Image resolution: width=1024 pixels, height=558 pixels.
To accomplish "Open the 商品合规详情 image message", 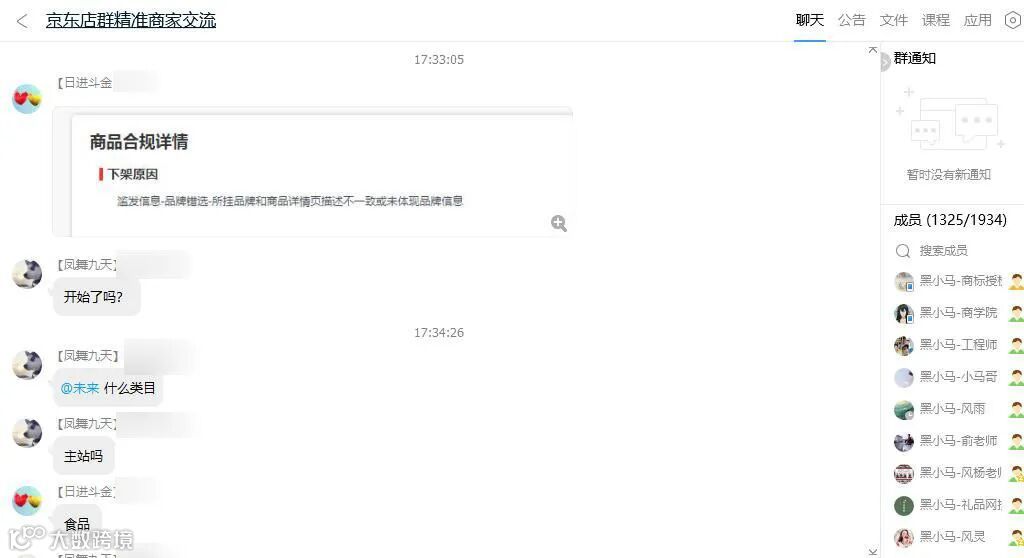I will tap(312, 172).
